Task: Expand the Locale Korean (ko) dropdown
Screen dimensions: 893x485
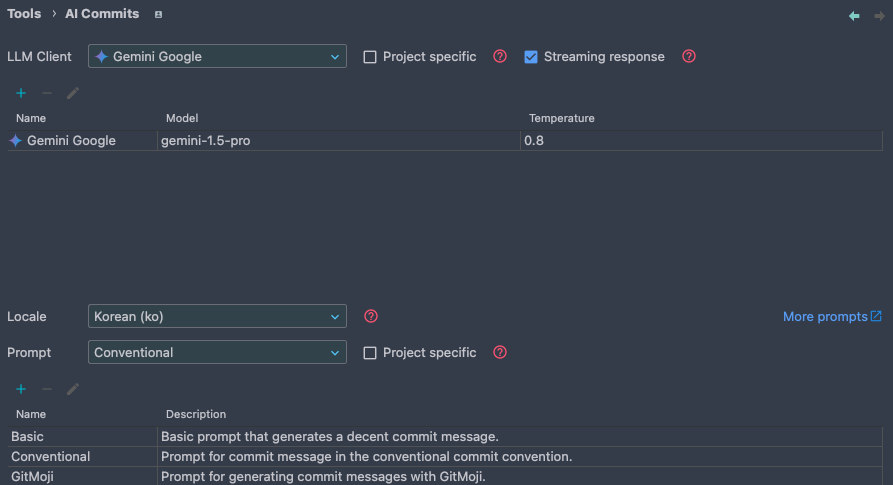Action: (217, 317)
